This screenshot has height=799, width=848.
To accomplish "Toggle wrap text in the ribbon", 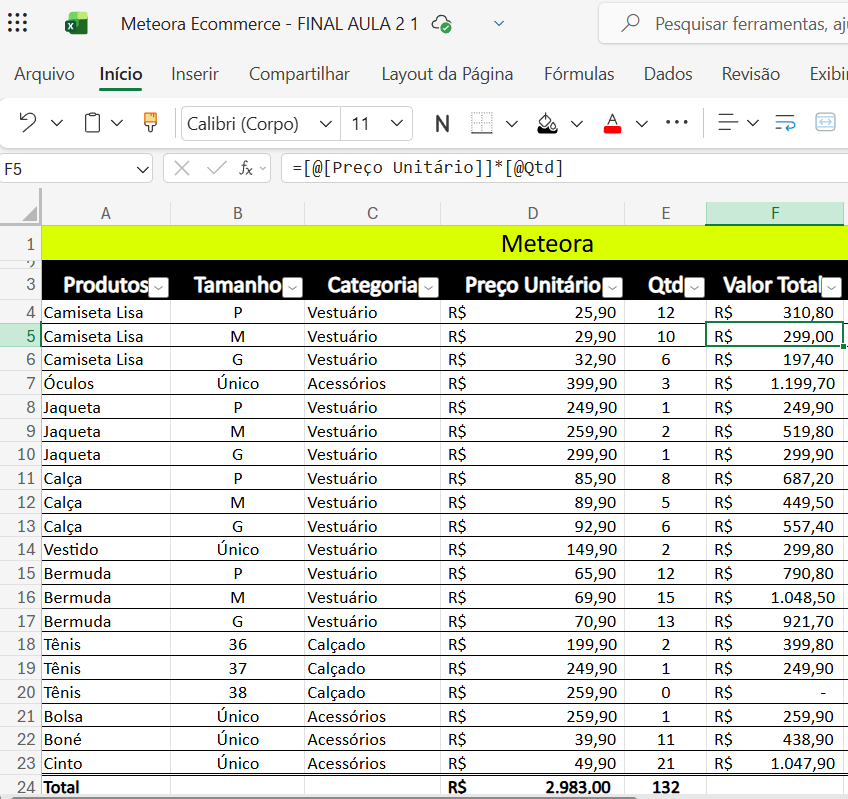I will coord(785,123).
